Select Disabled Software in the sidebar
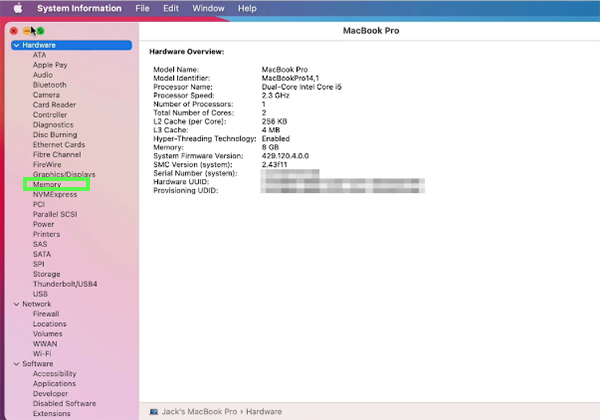Screen dimensions: 600x420 (x=64, y=404)
